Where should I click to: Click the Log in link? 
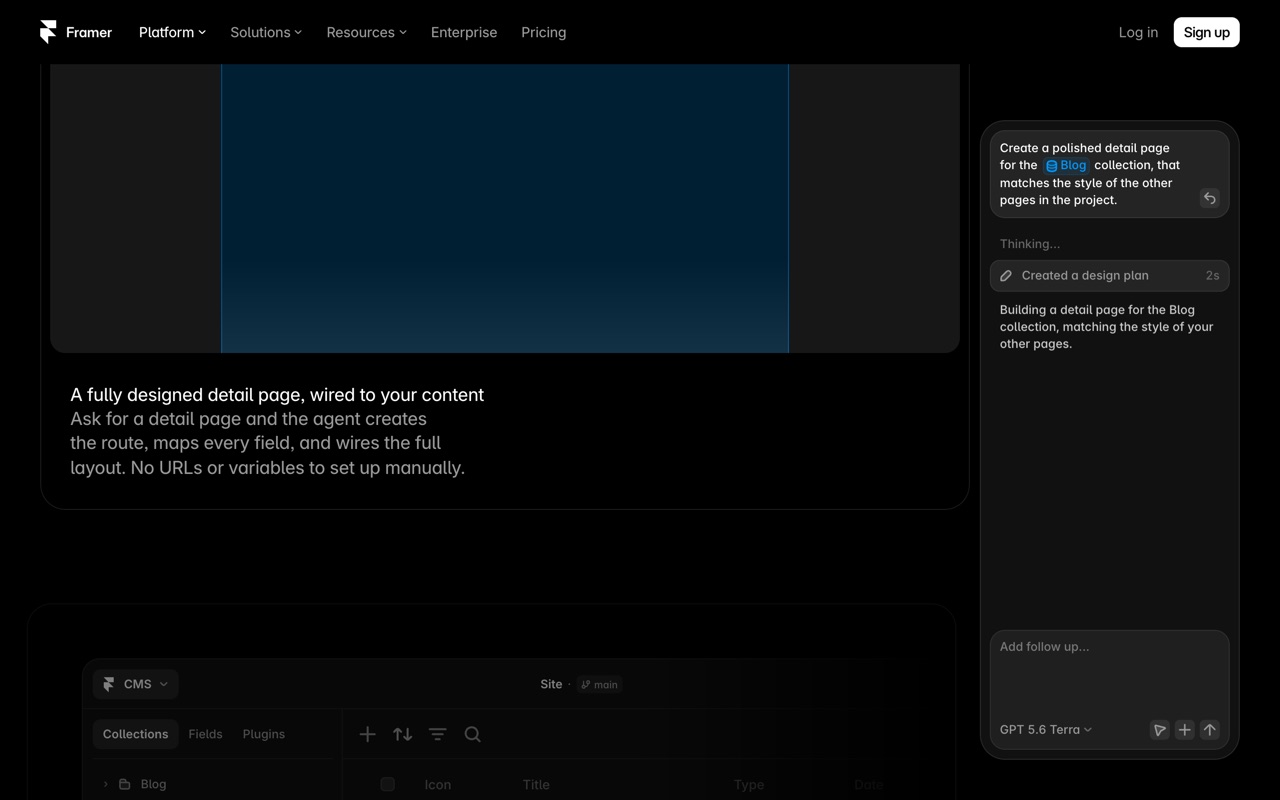click(x=1138, y=32)
